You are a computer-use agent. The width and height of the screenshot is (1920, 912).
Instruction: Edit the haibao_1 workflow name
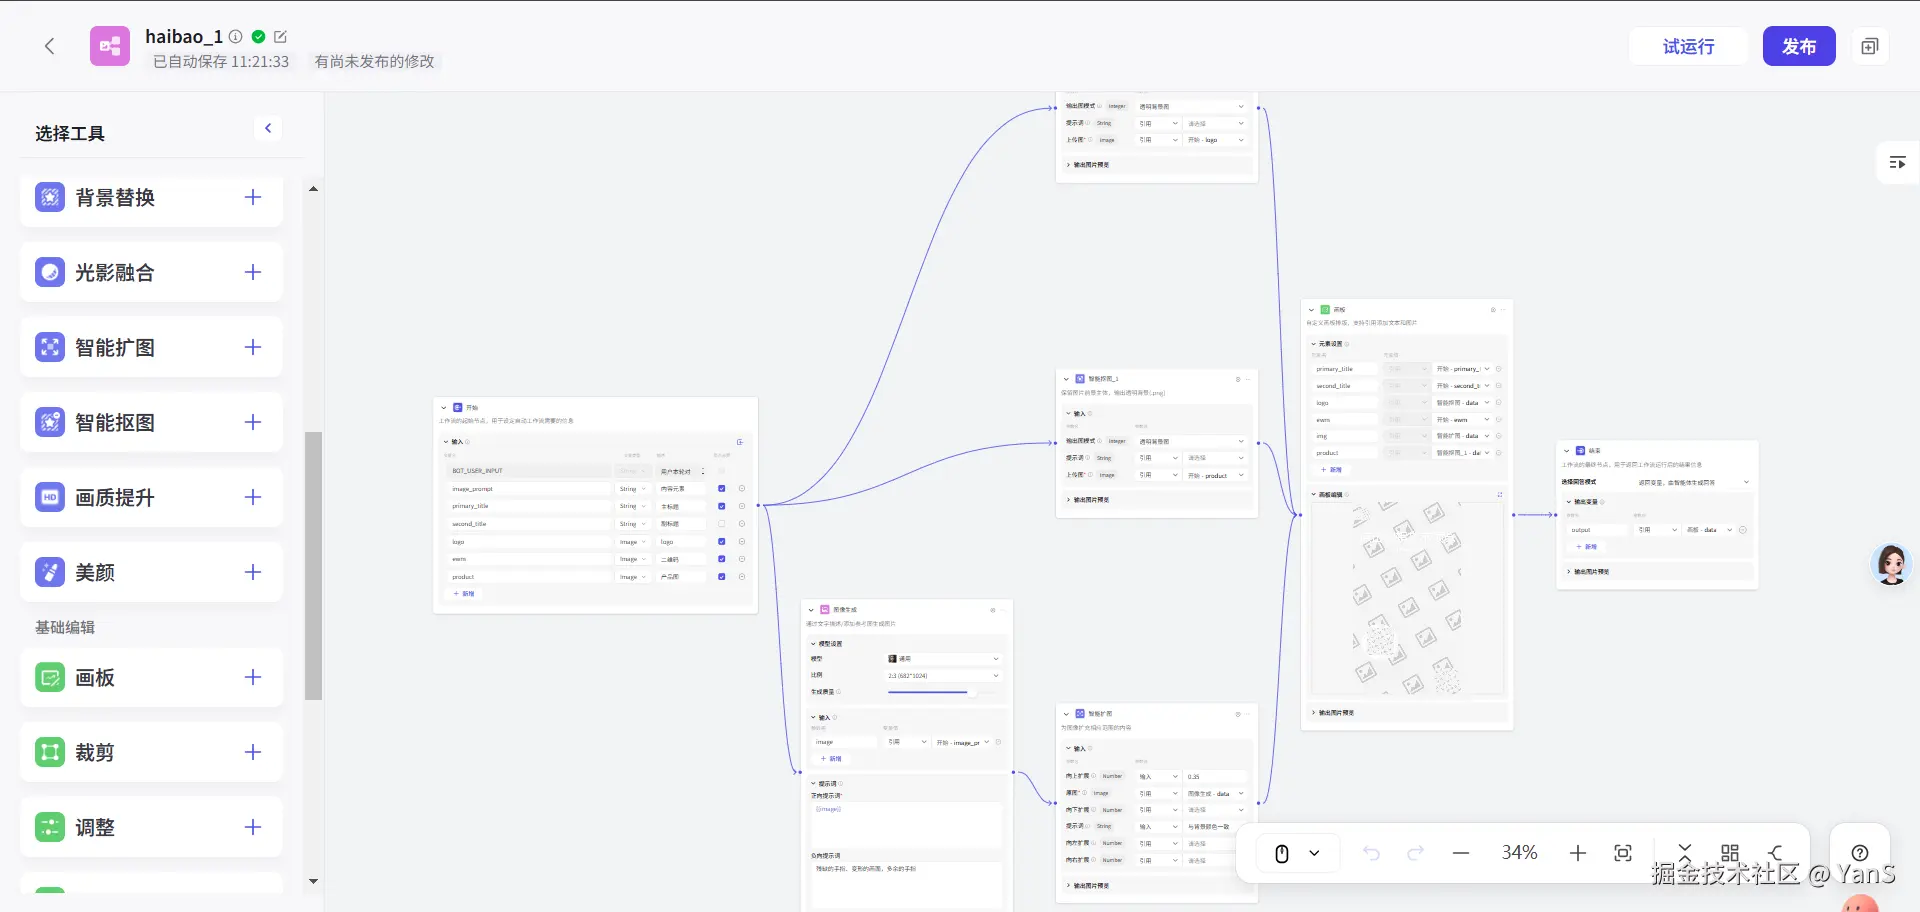tap(281, 37)
